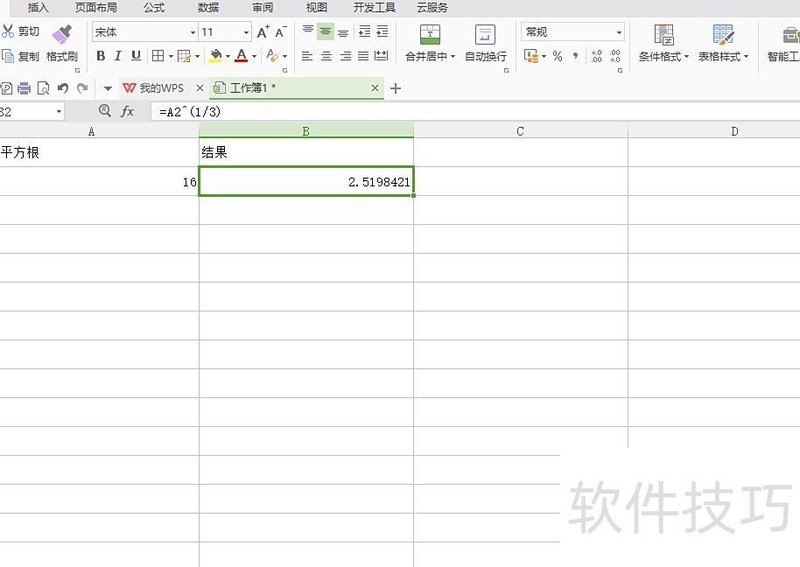The width and height of the screenshot is (800, 567).
Task: Toggle left text alignment
Action: (307, 56)
